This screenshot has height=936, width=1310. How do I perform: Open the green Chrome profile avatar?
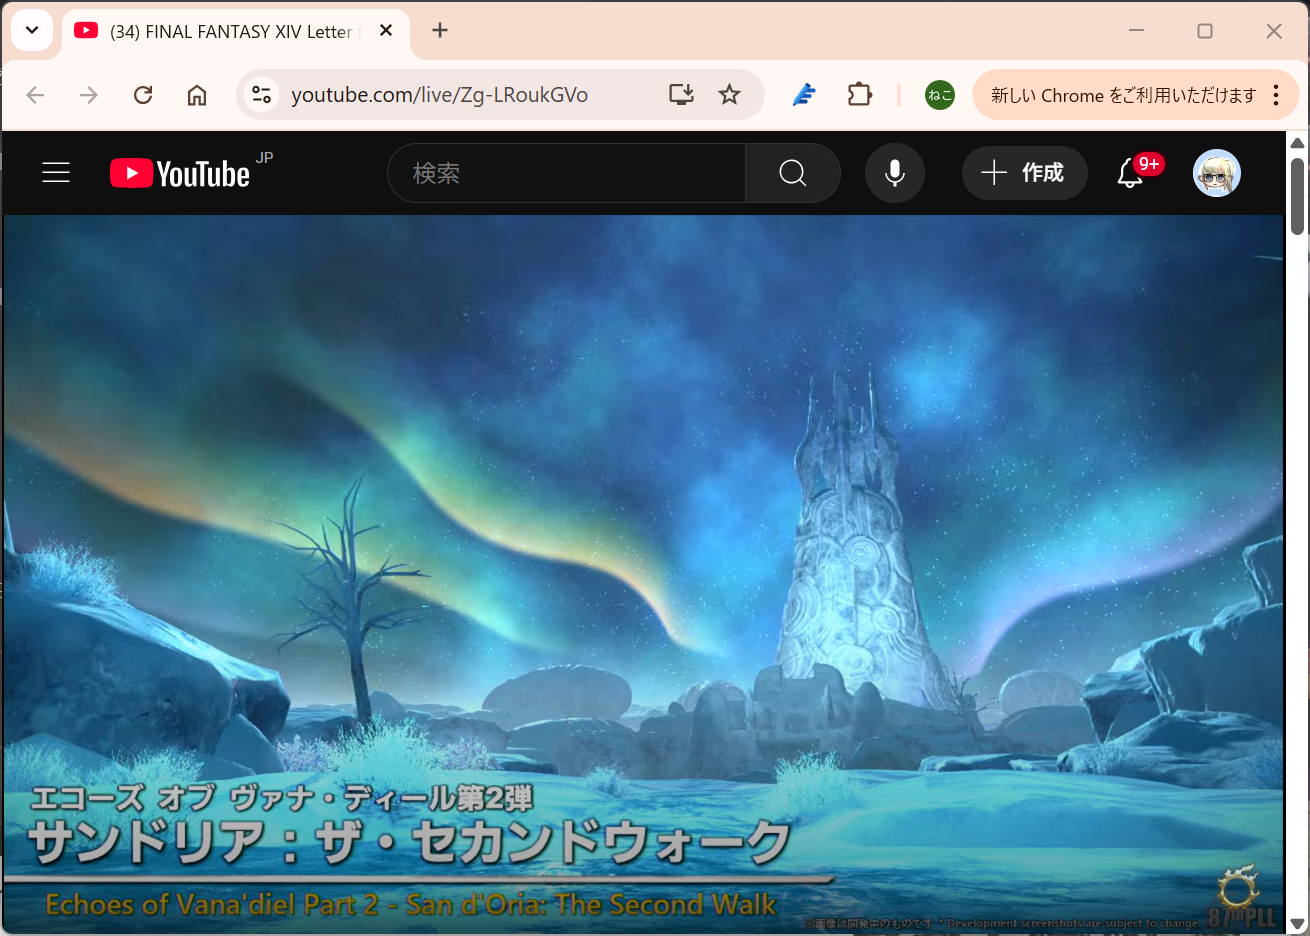940,95
